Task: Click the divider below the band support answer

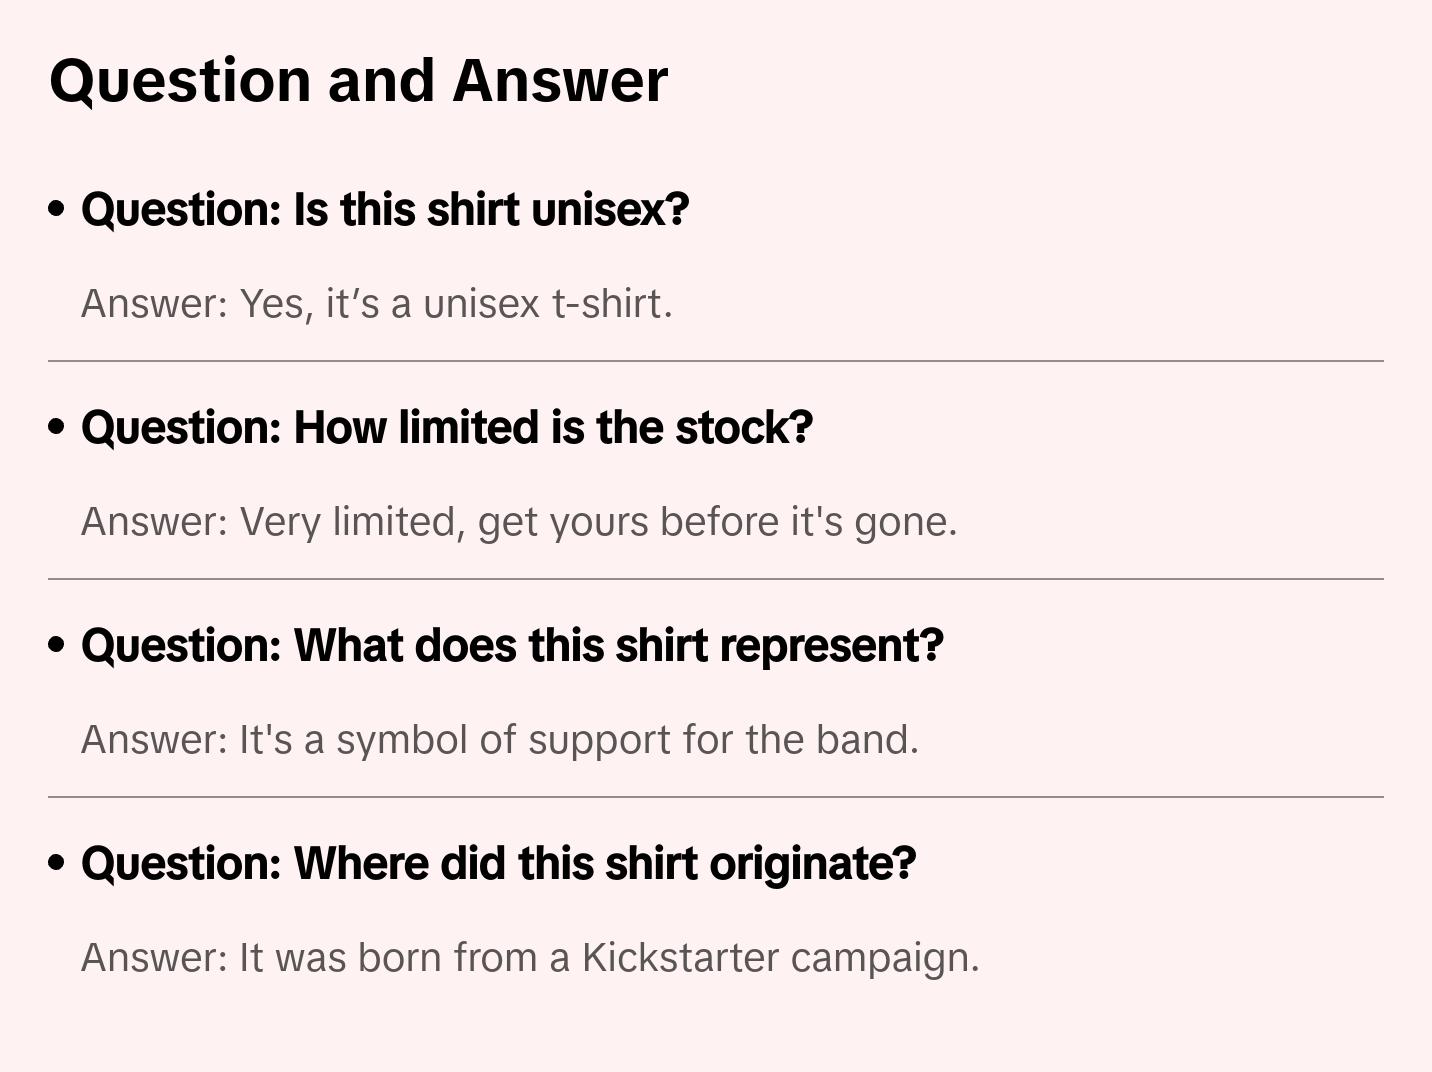Action: (716, 797)
